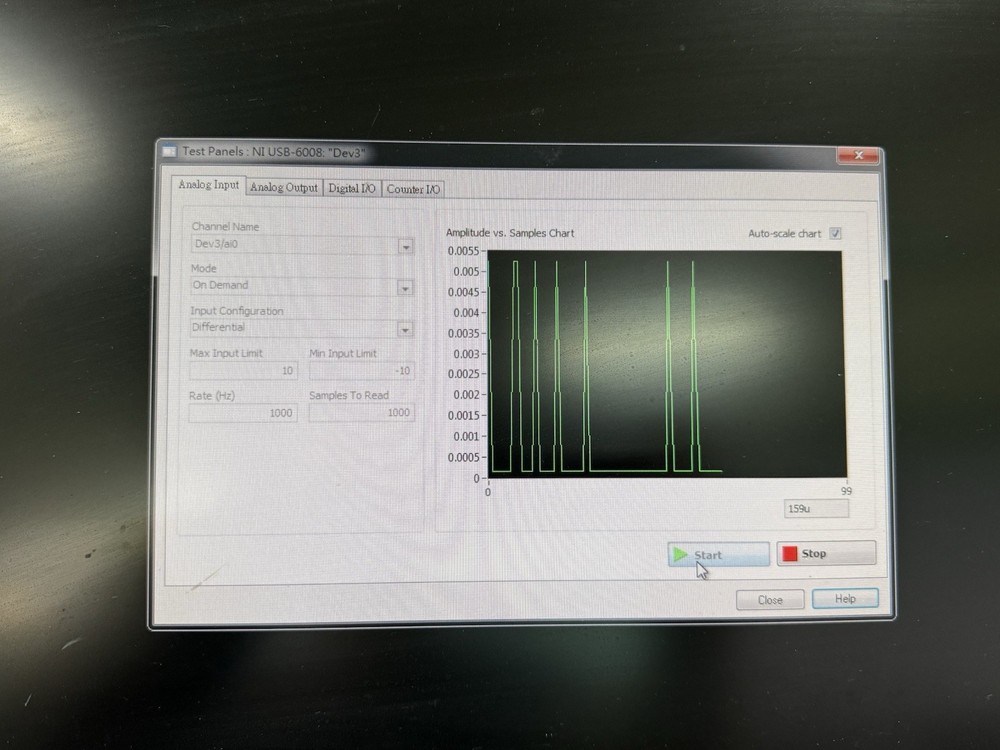Toggle the Auto-scale chart checkbox
This screenshot has height=750, width=1000.
(x=835, y=234)
